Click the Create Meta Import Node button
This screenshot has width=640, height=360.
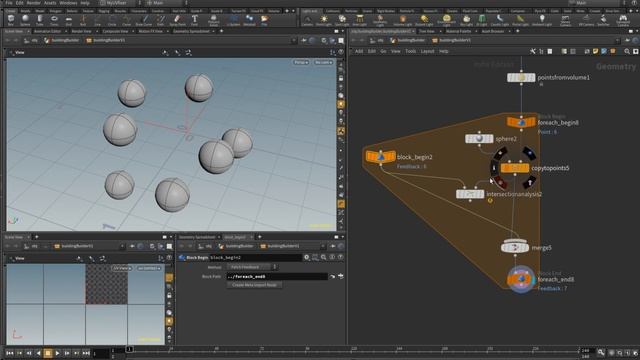click(x=254, y=285)
